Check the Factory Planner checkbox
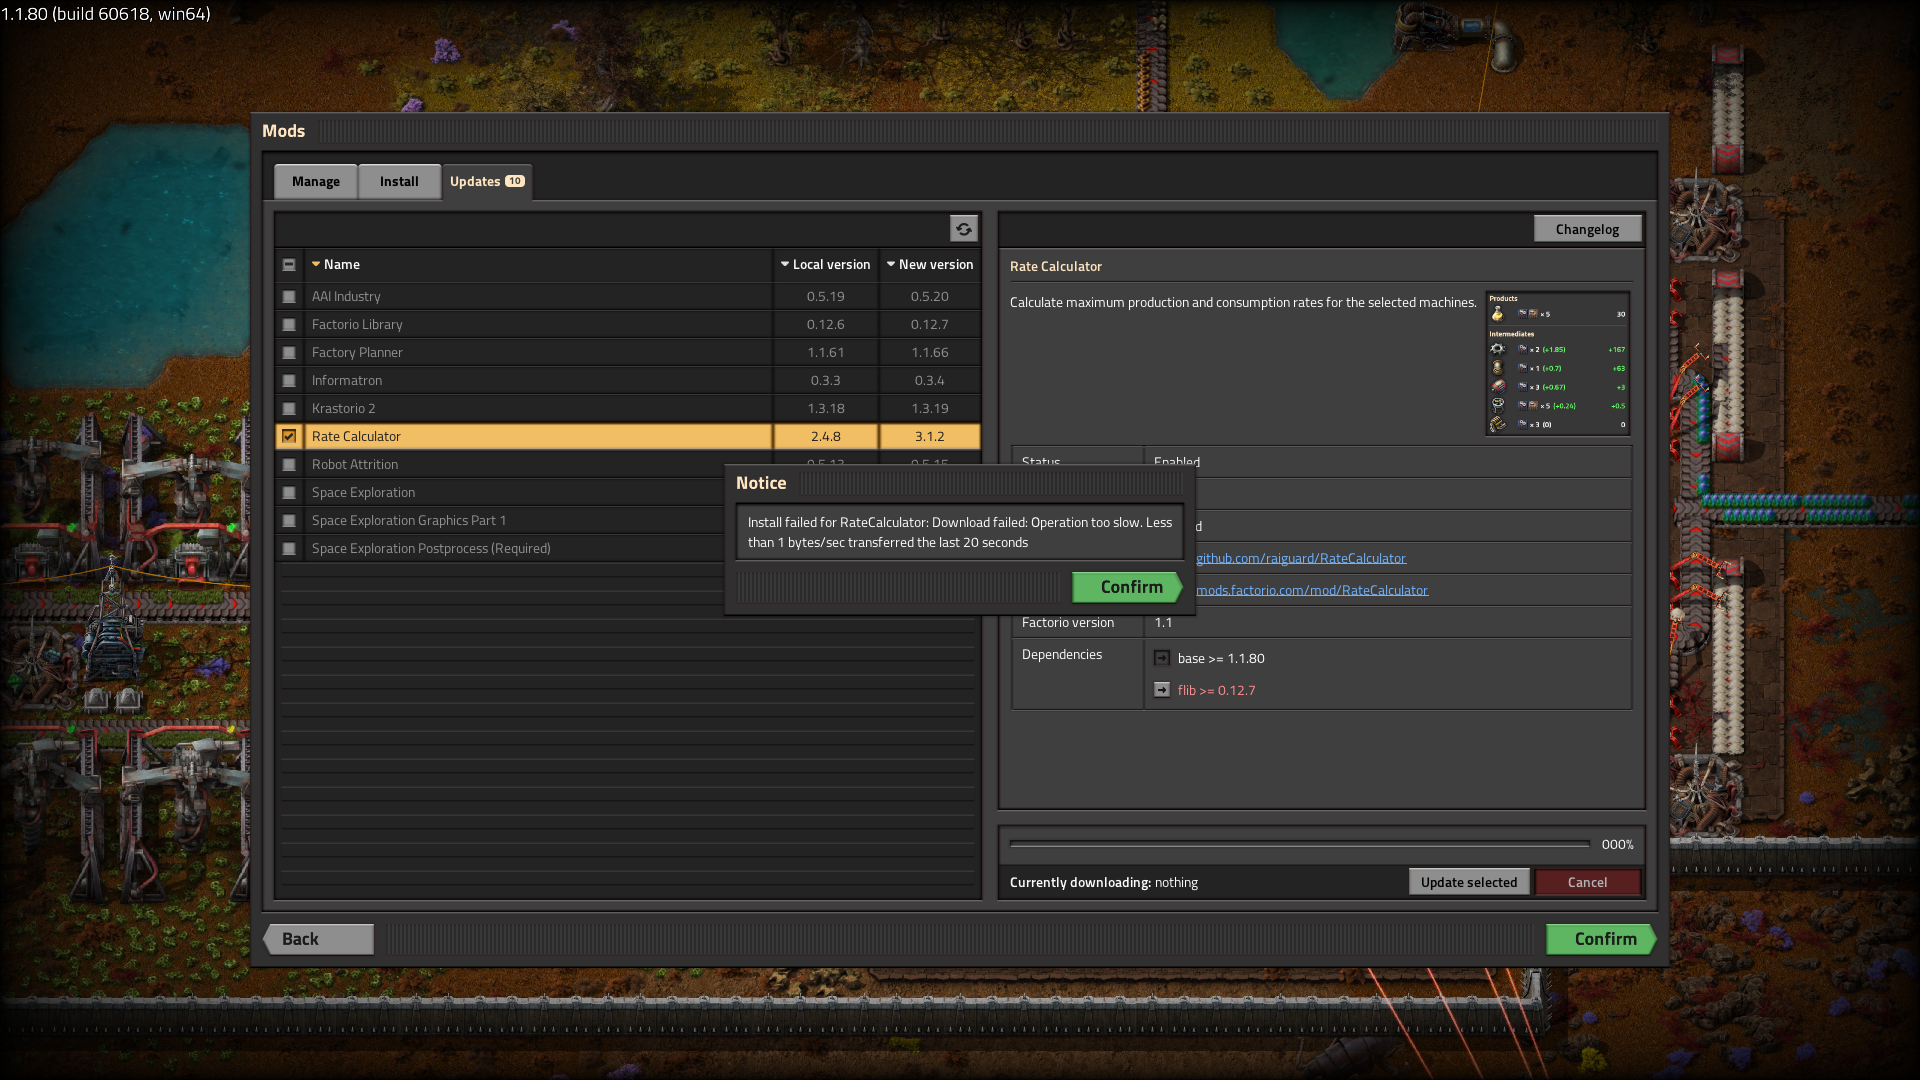 [x=289, y=353]
